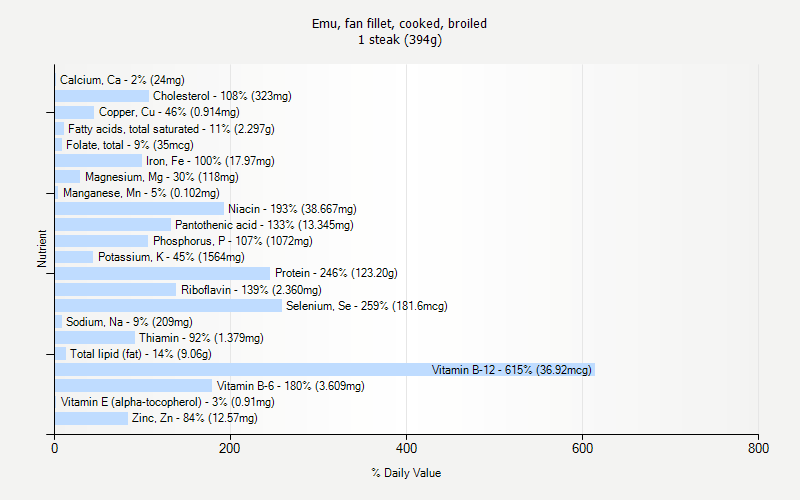800x500 pixels.
Task: Click the Calcium, Ca label
Action: 122,80
